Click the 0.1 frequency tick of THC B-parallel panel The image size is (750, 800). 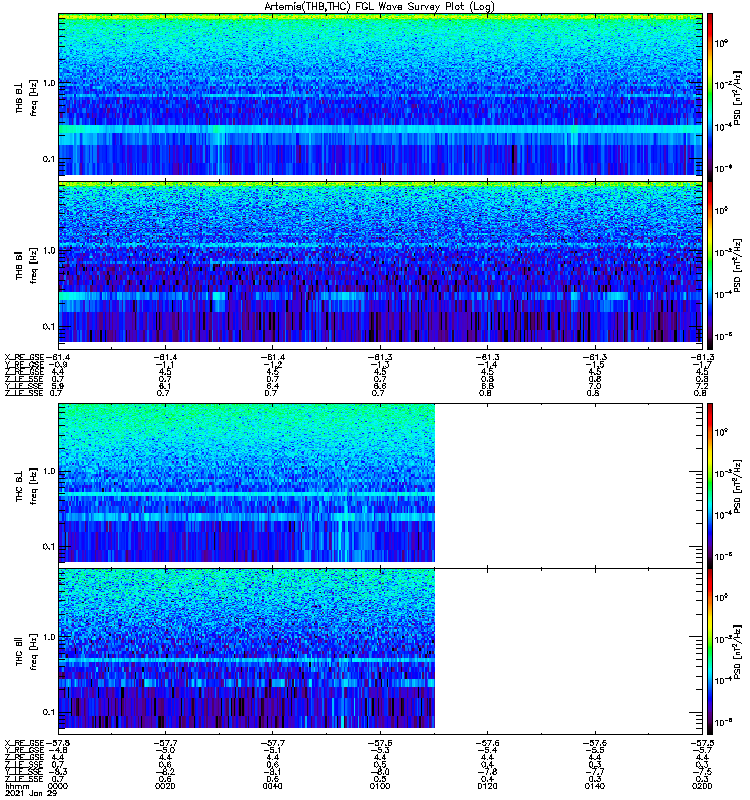point(49,712)
